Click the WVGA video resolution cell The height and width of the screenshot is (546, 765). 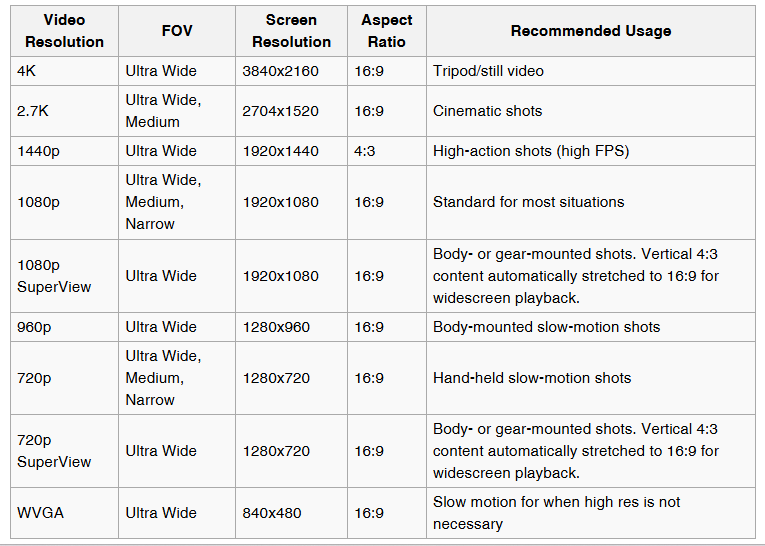click(x=38, y=513)
